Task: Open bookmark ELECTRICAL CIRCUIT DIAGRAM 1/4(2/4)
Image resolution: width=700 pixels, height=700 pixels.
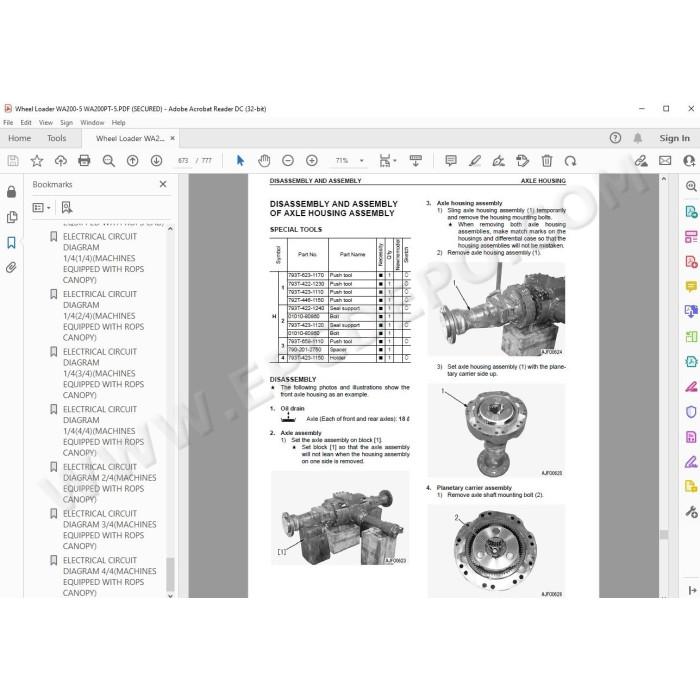Action: pos(104,316)
